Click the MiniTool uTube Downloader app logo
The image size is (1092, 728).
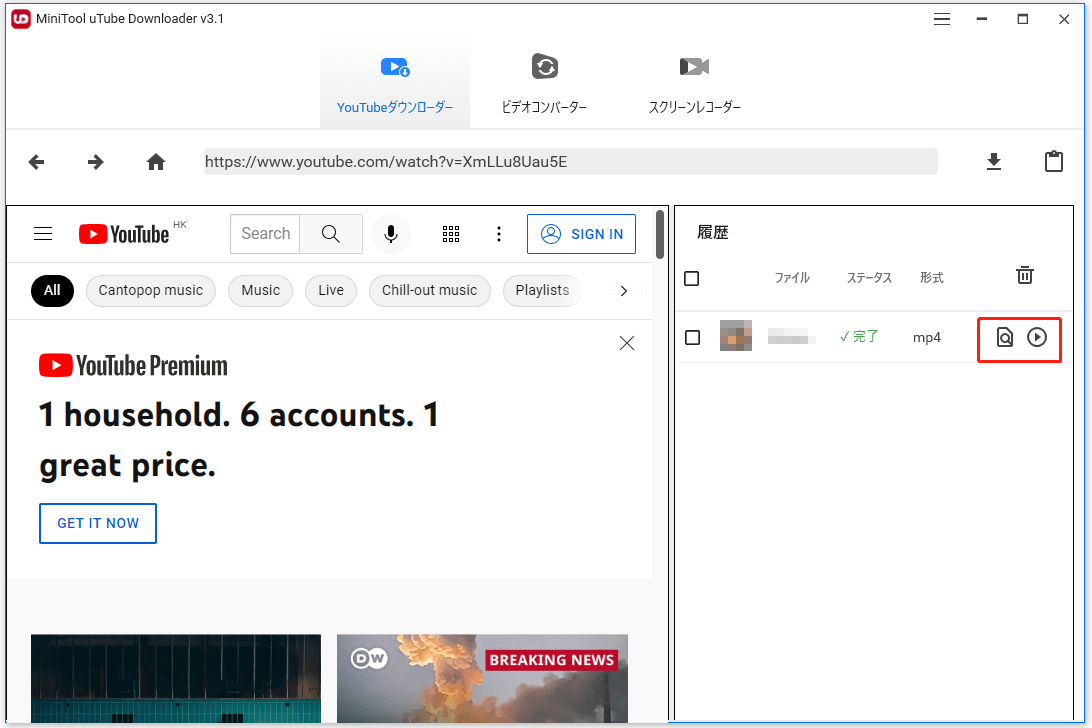(21, 19)
